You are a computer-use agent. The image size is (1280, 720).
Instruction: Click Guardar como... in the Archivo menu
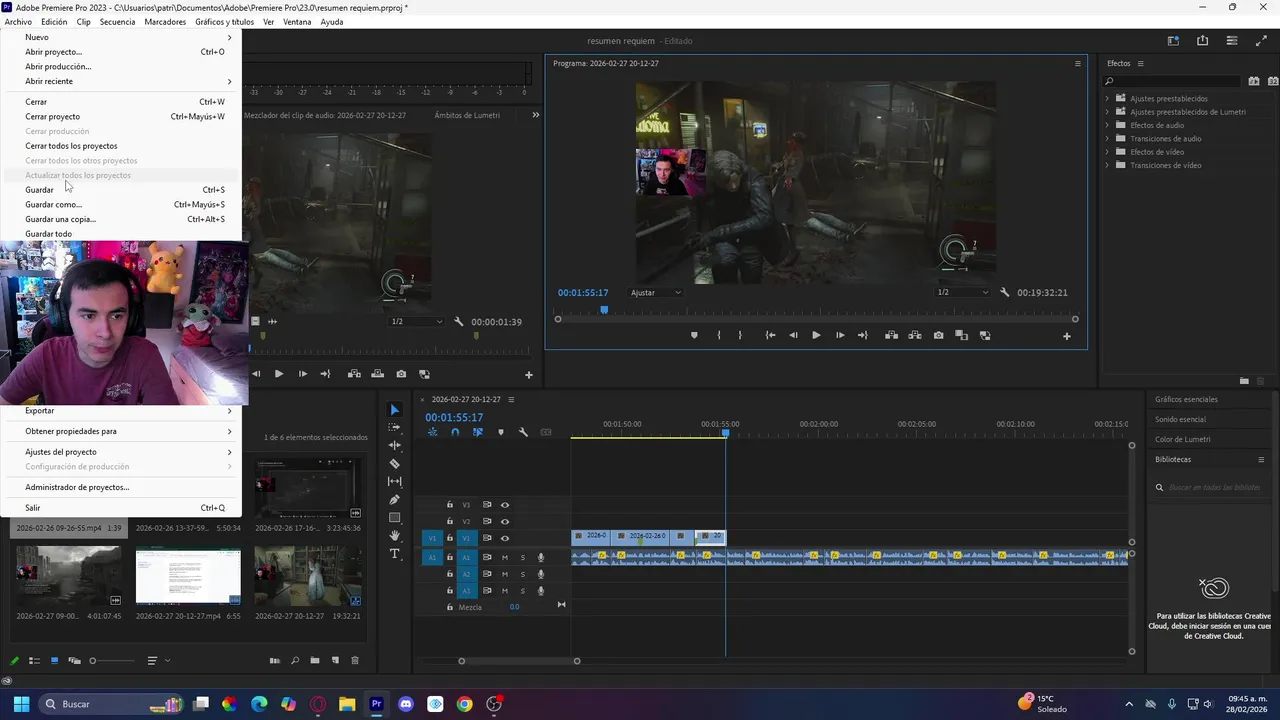54,204
